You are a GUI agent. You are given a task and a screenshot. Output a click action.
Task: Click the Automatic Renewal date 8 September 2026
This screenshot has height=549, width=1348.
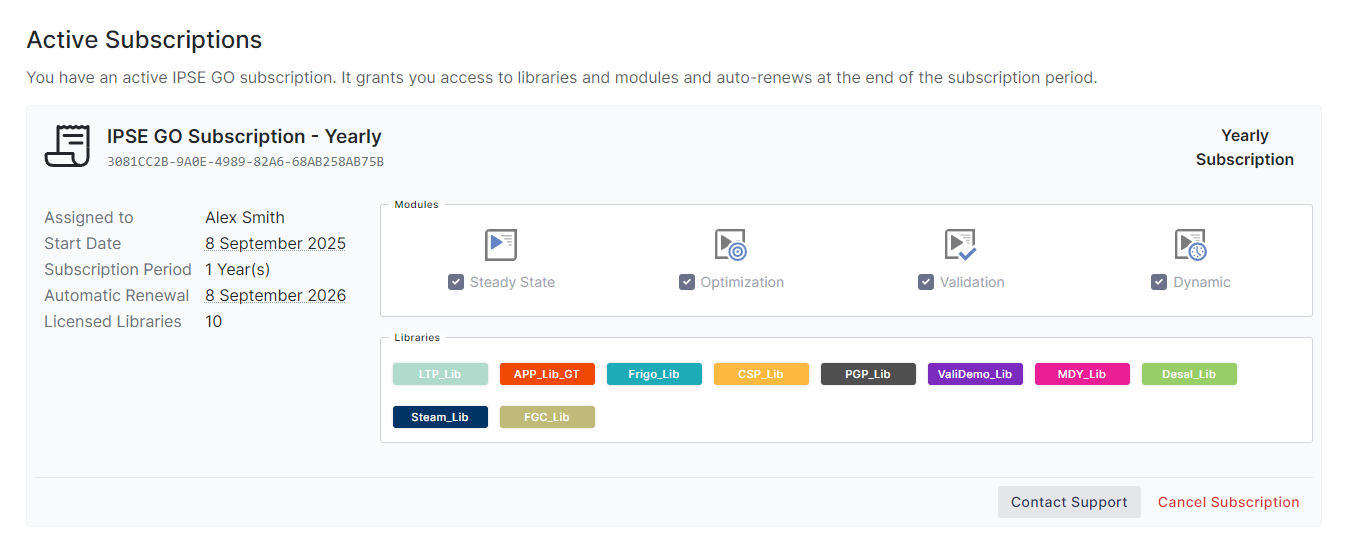[275, 295]
